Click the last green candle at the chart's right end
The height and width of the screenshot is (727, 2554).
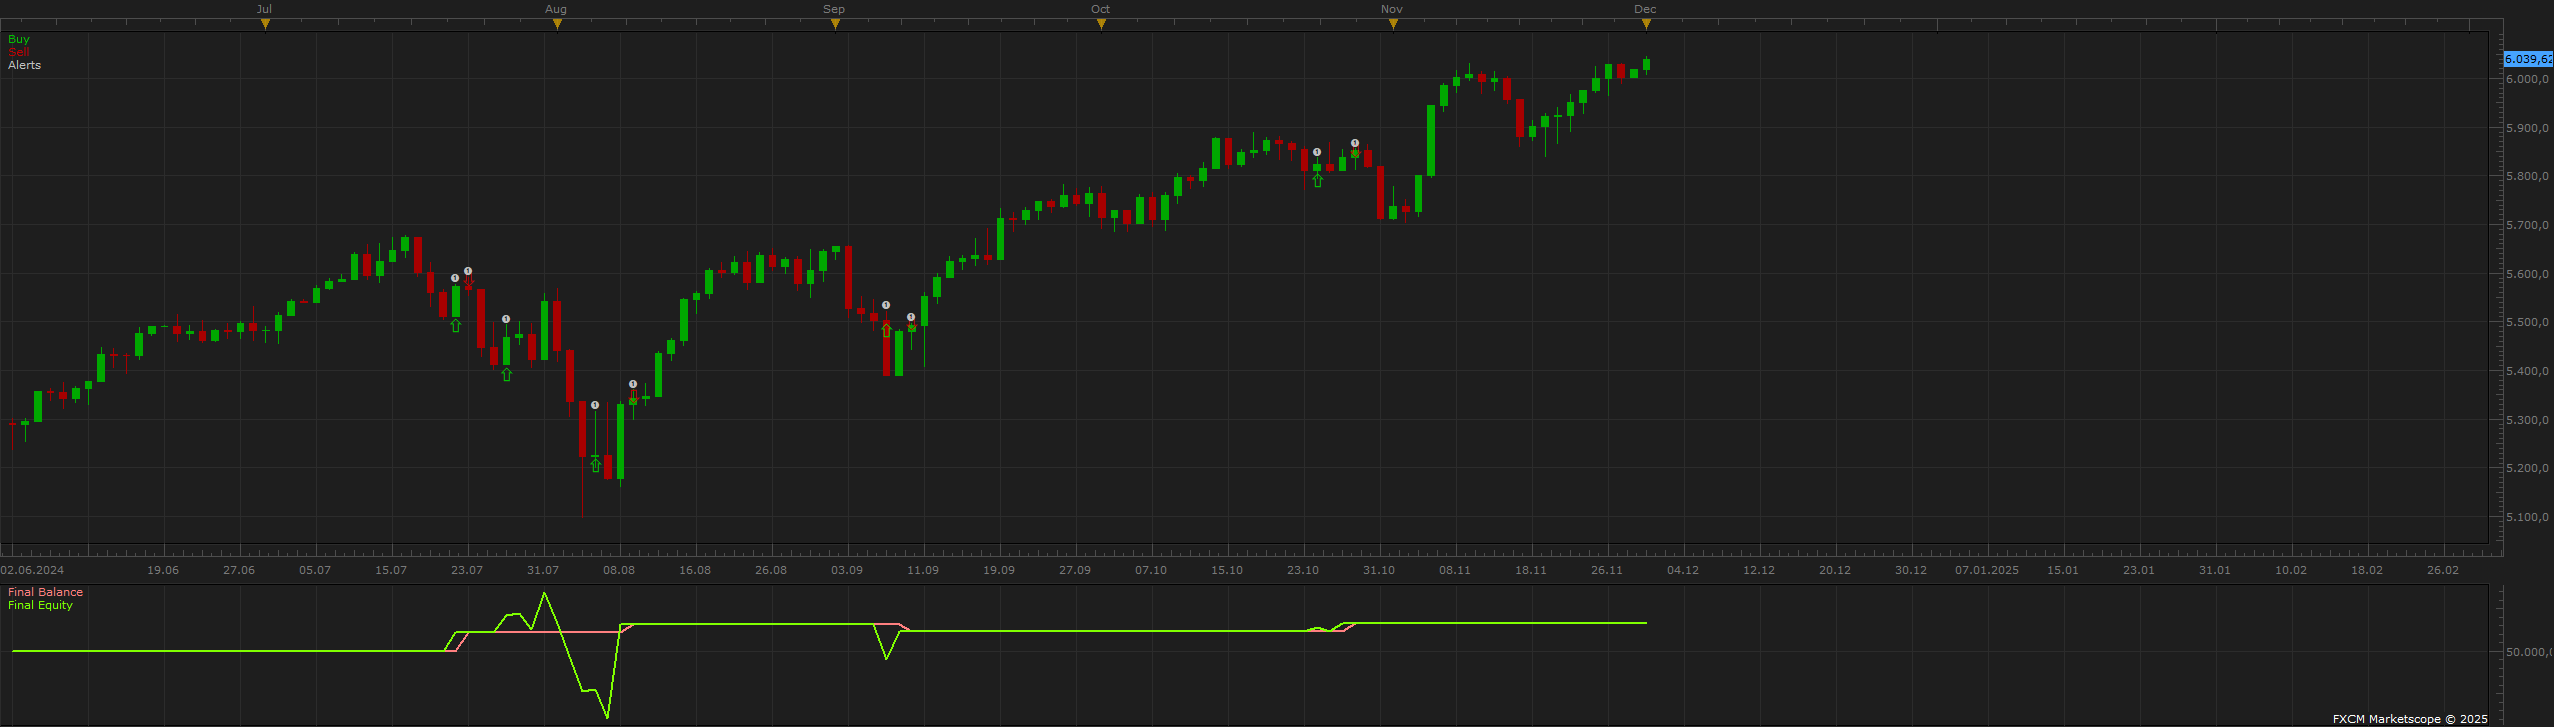click(1646, 65)
